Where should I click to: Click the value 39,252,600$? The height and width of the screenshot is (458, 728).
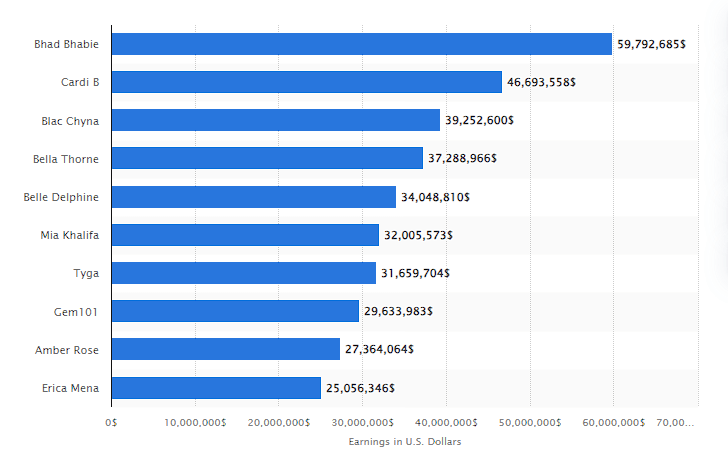[480, 121]
